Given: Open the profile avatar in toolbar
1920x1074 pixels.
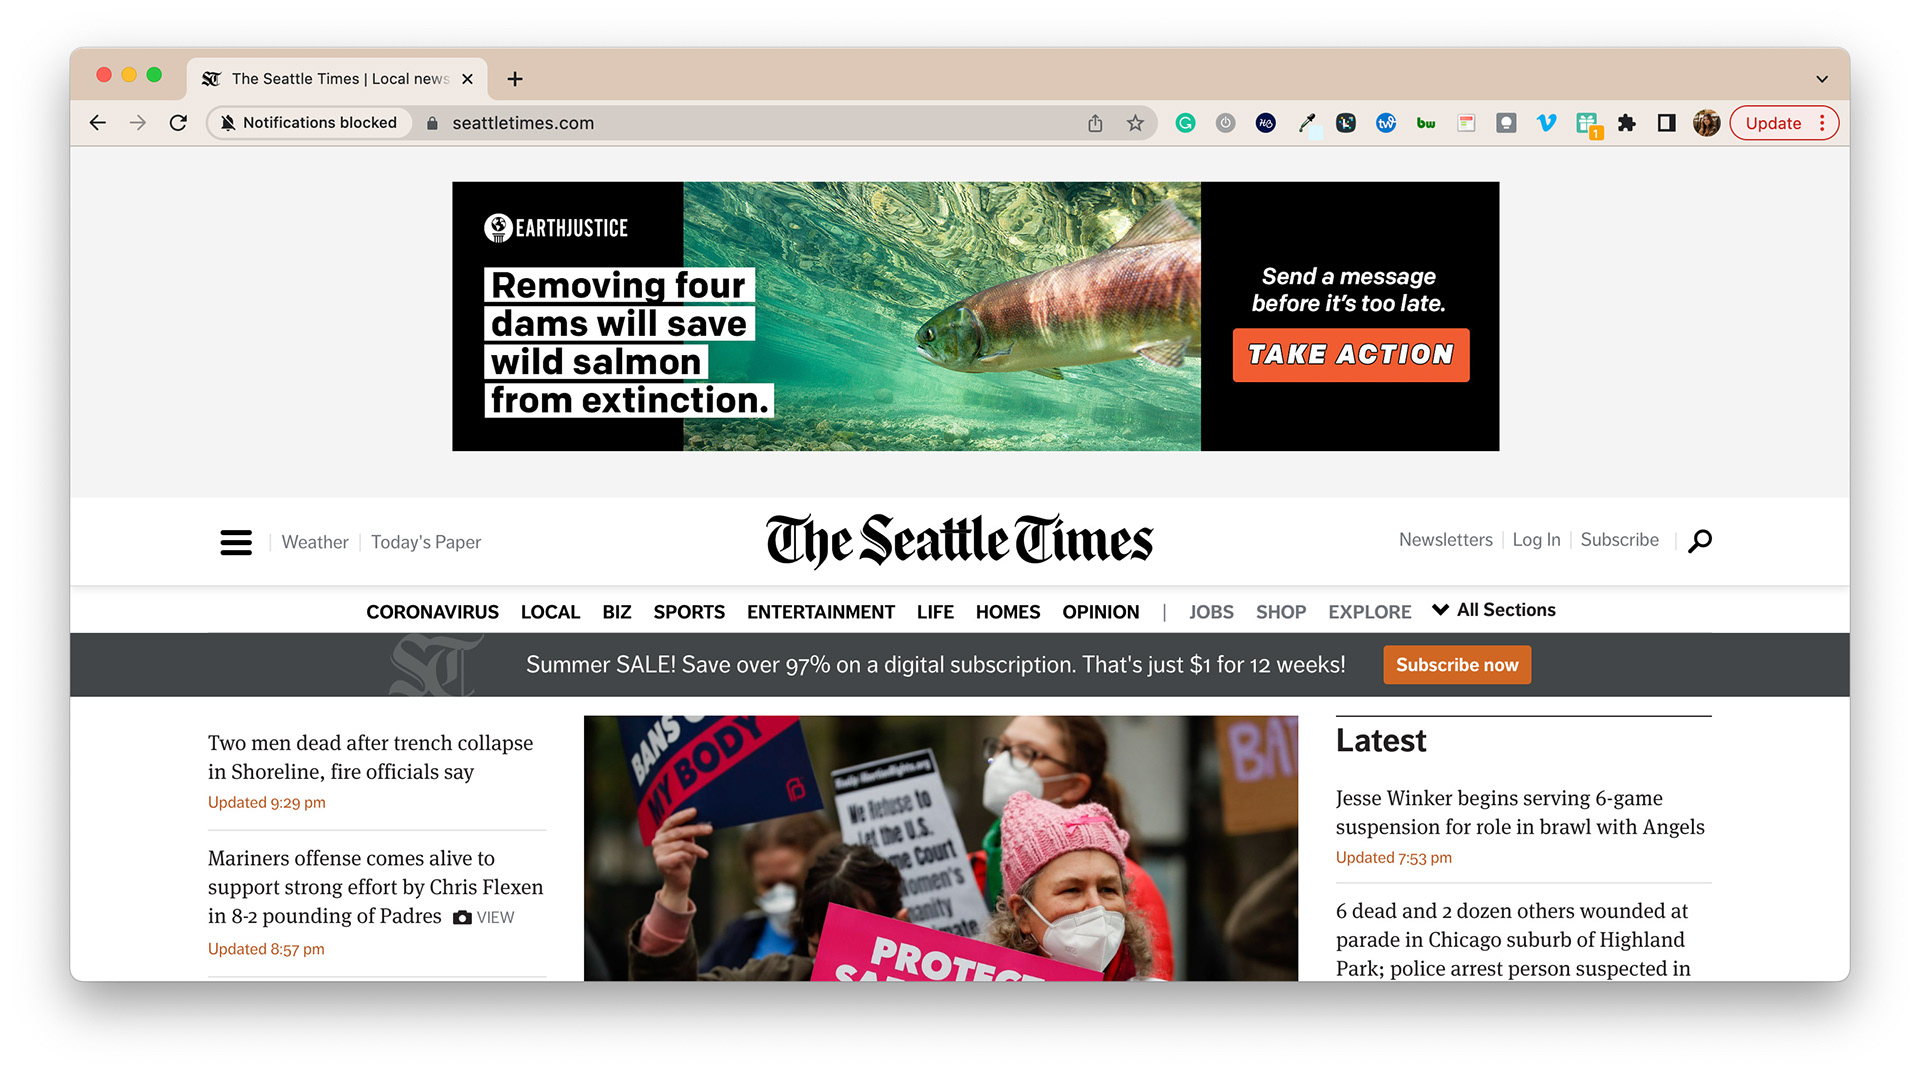Looking at the screenshot, I should point(1706,123).
